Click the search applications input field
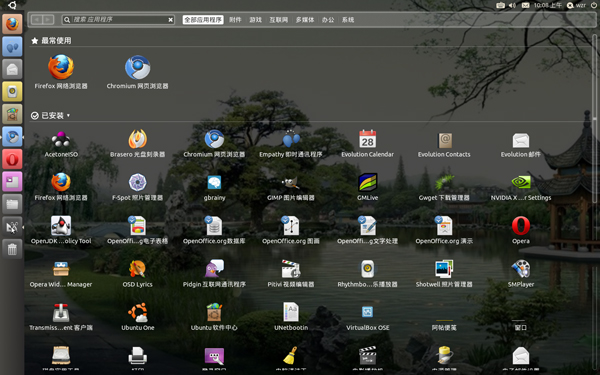The image size is (600, 375). point(119,20)
